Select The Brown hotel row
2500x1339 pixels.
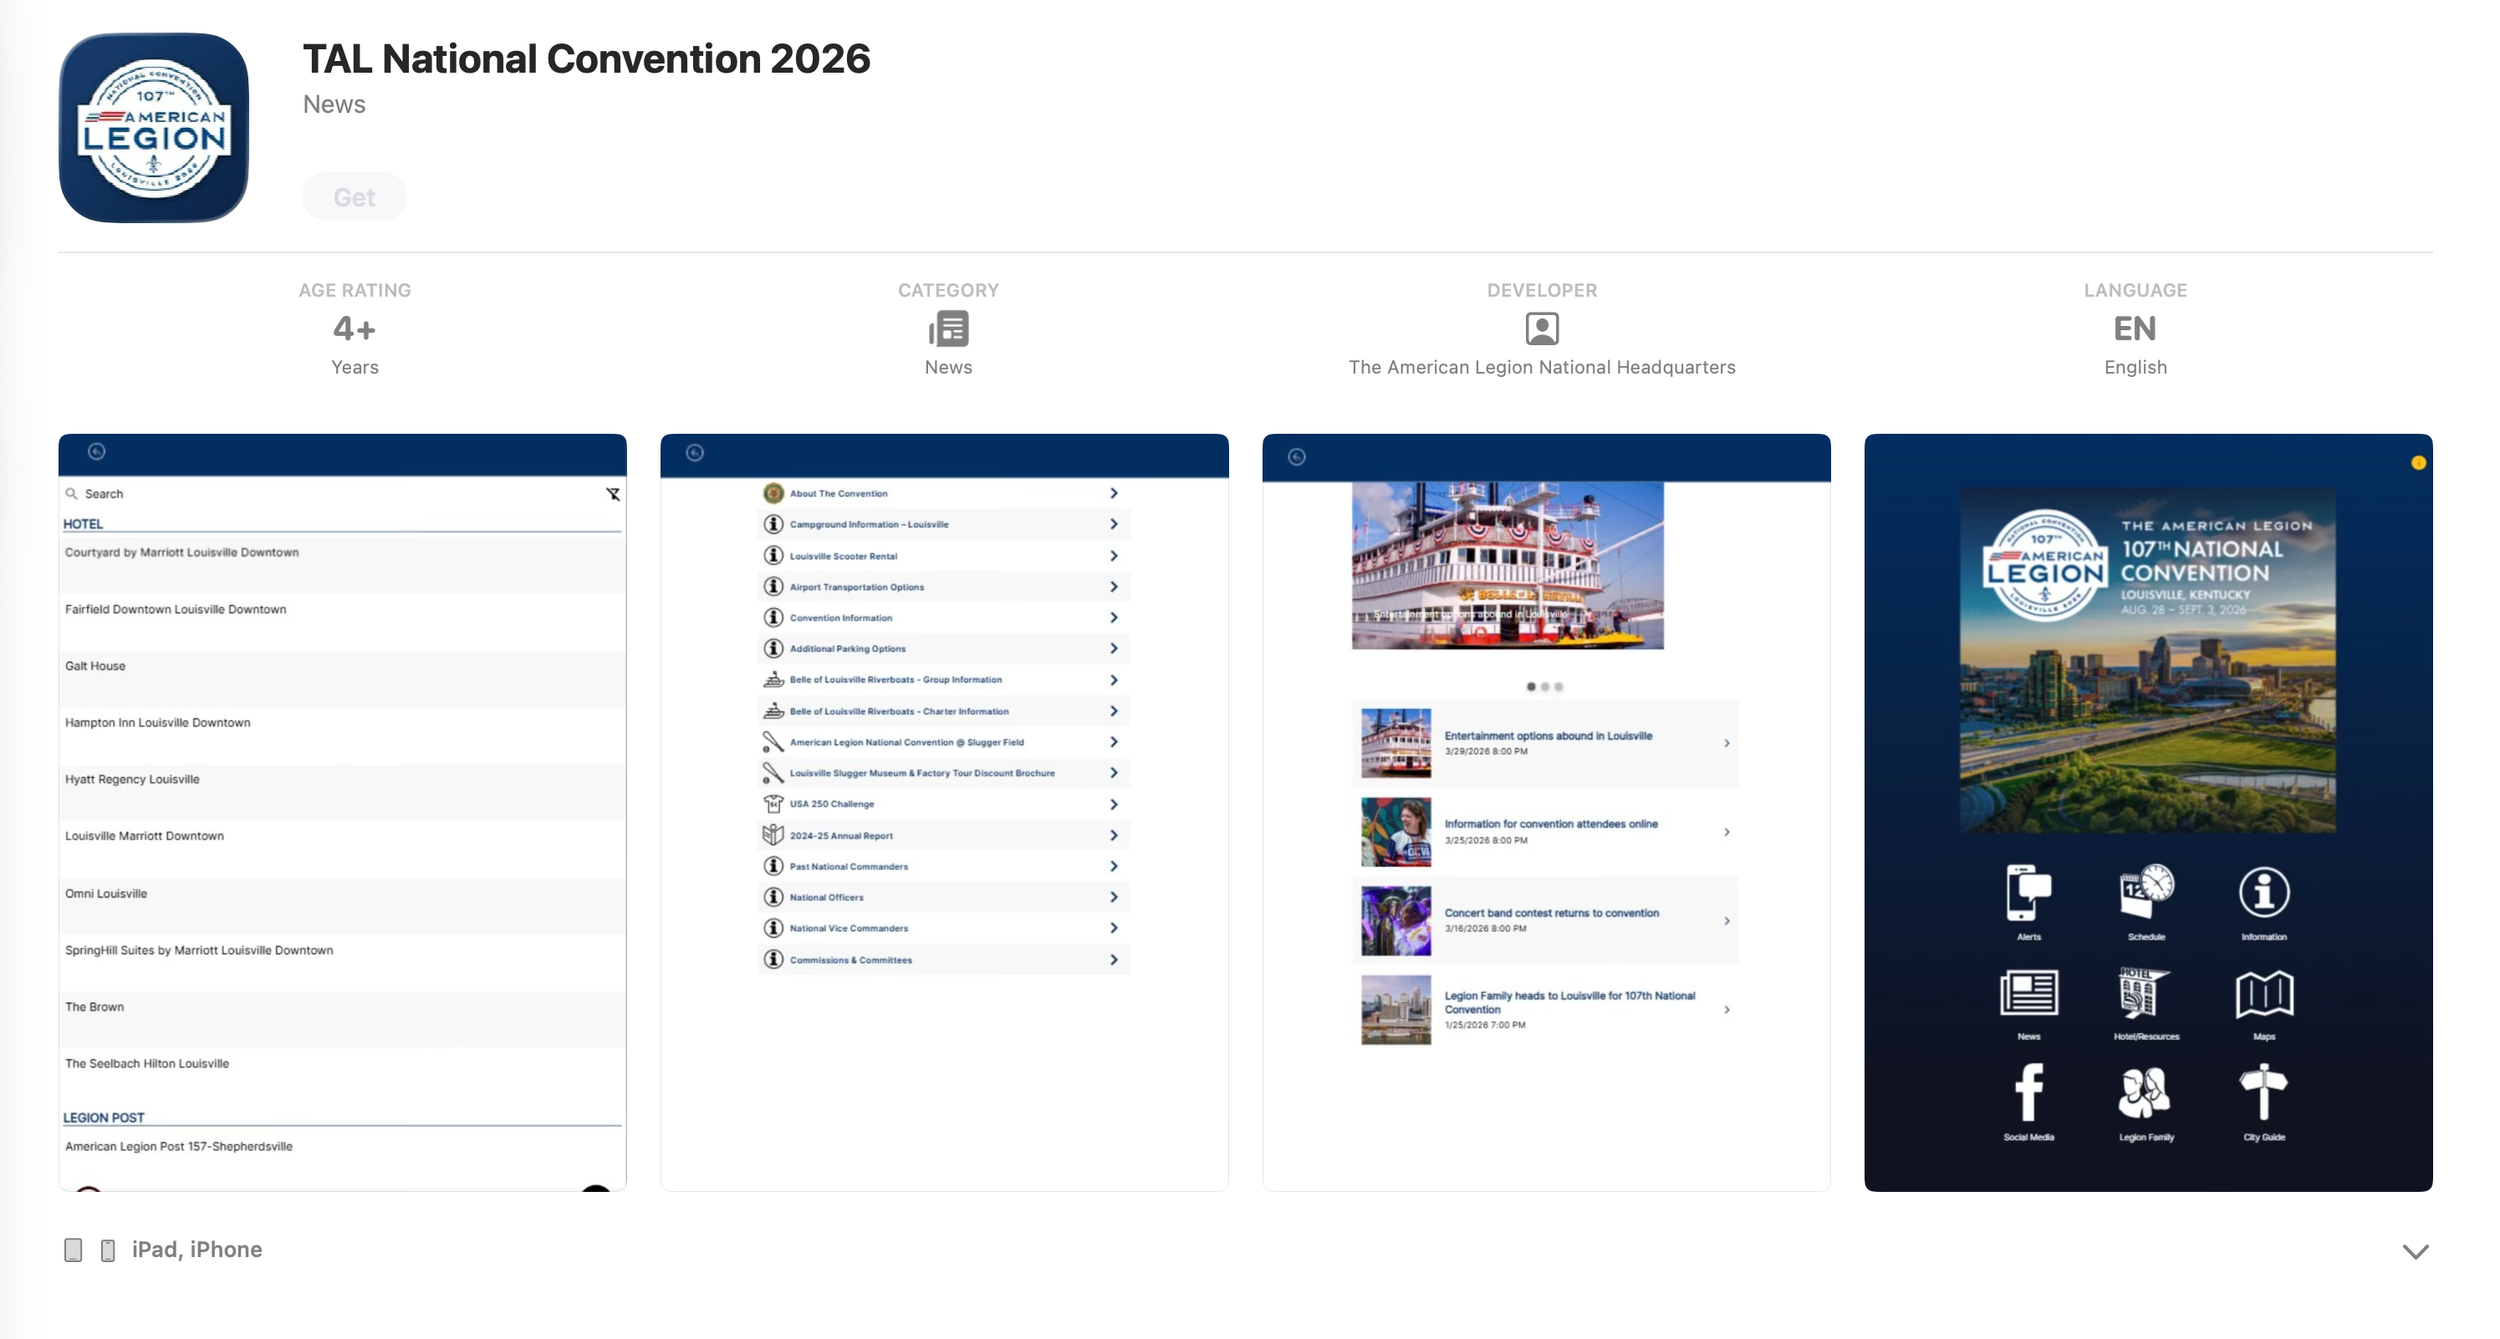tap(342, 1020)
